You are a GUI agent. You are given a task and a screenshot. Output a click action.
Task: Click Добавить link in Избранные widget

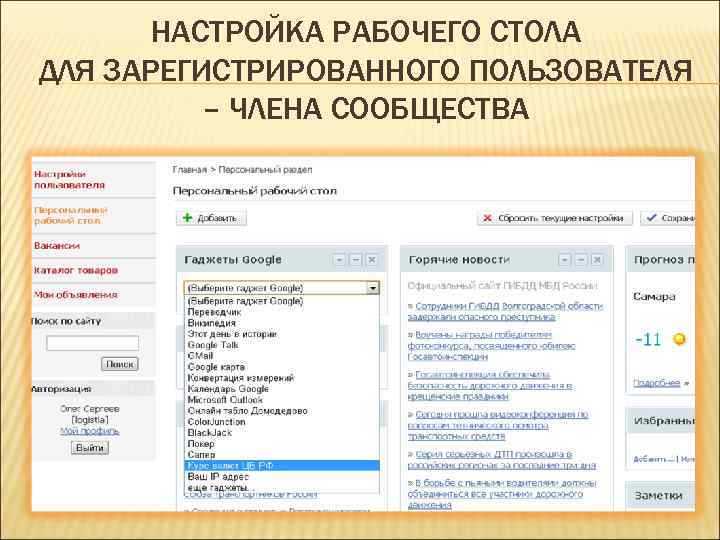654,459
